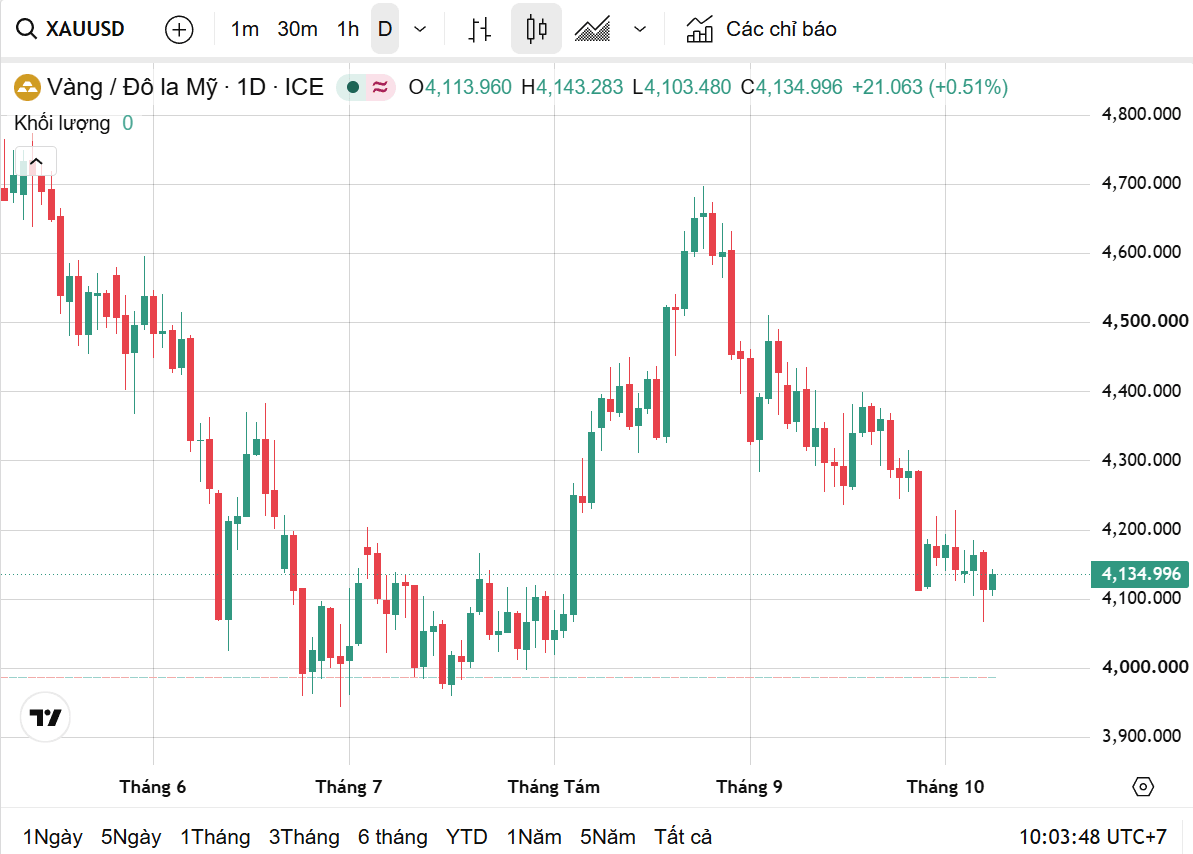Image resolution: width=1193 pixels, height=854 pixels.
Task: Click the +21.063 (+0.51%) change value
Action: point(930,88)
